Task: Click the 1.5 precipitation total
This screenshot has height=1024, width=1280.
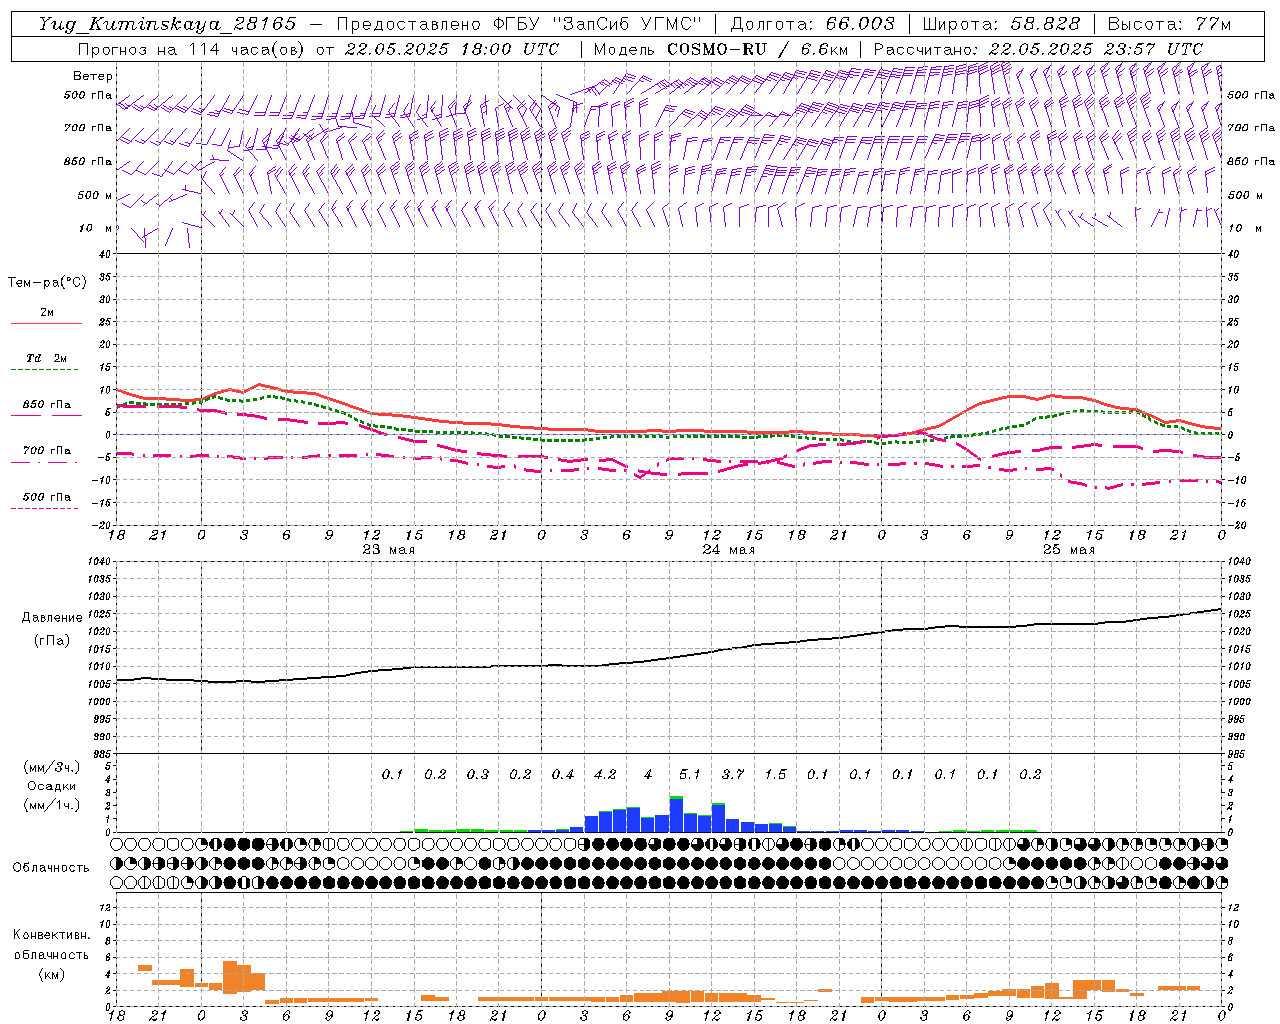Action: (x=775, y=775)
